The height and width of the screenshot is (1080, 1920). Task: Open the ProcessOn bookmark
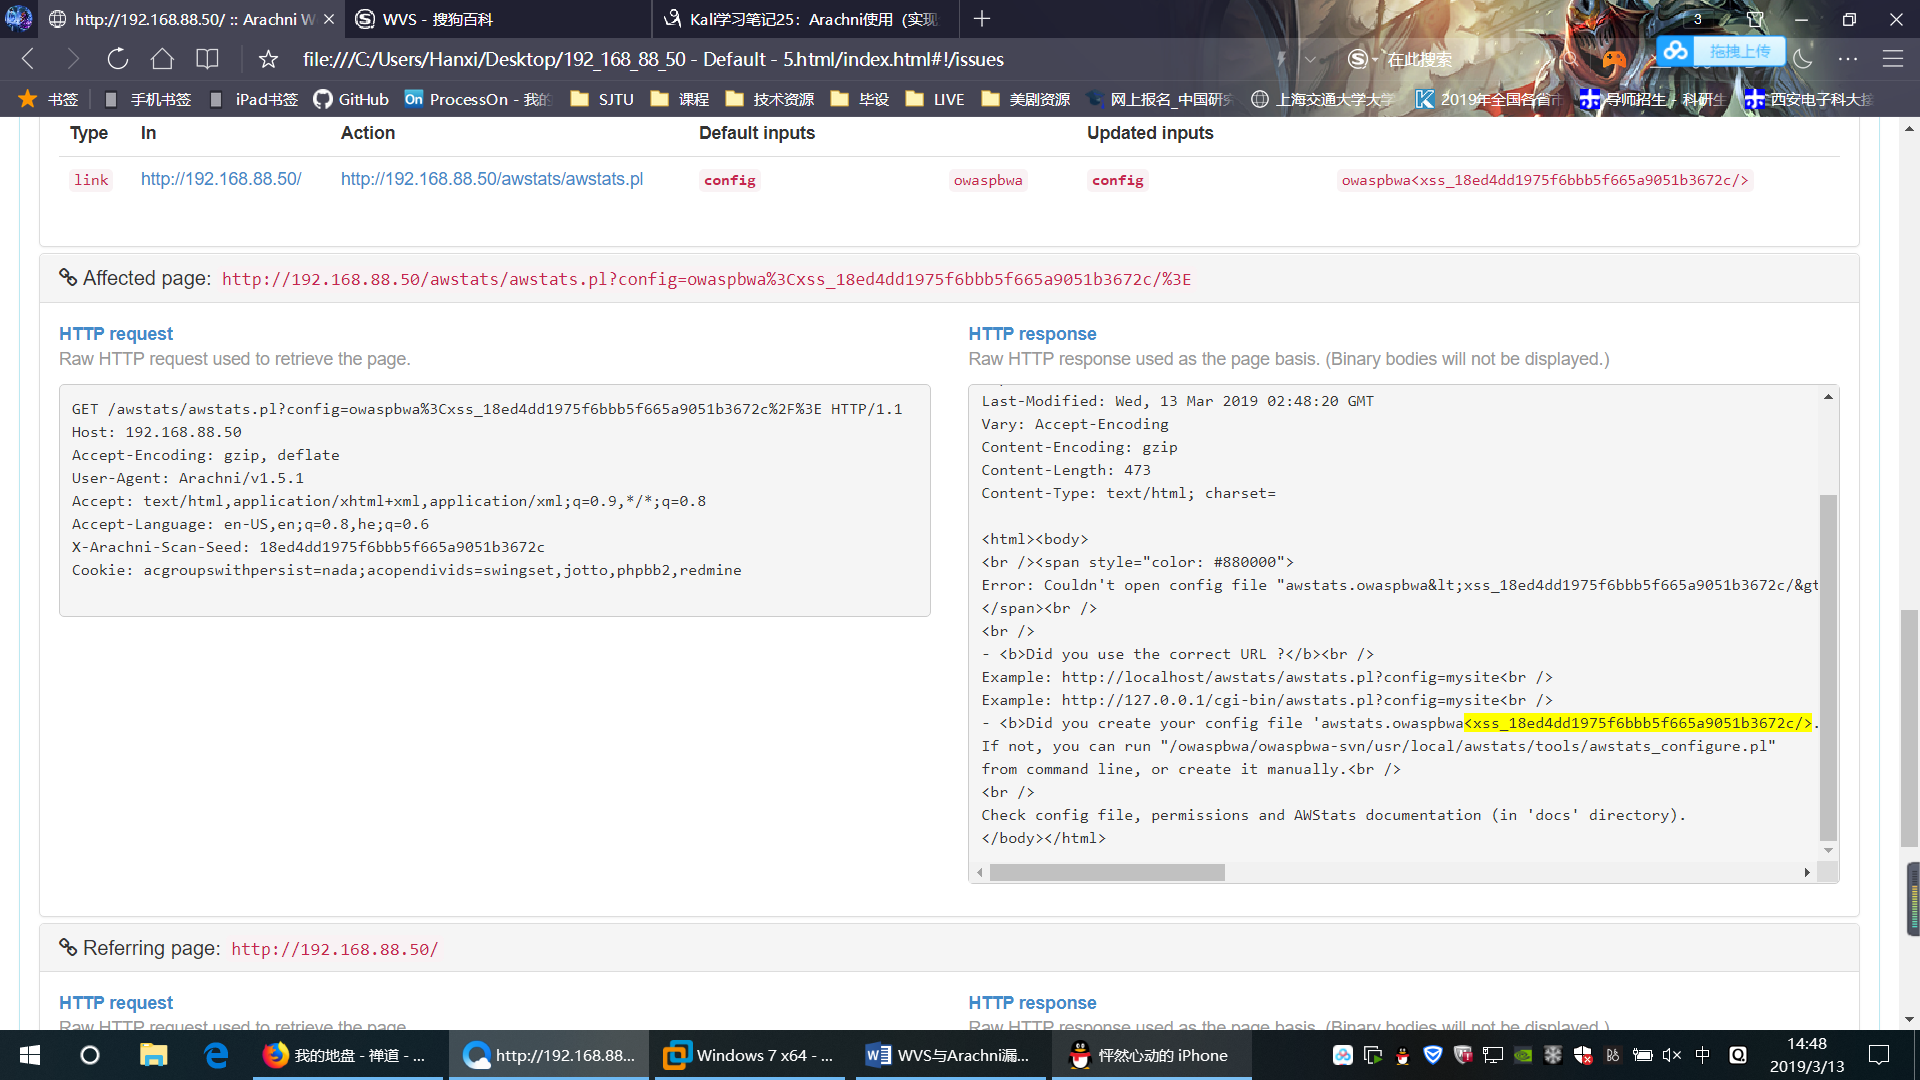[478, 99]
